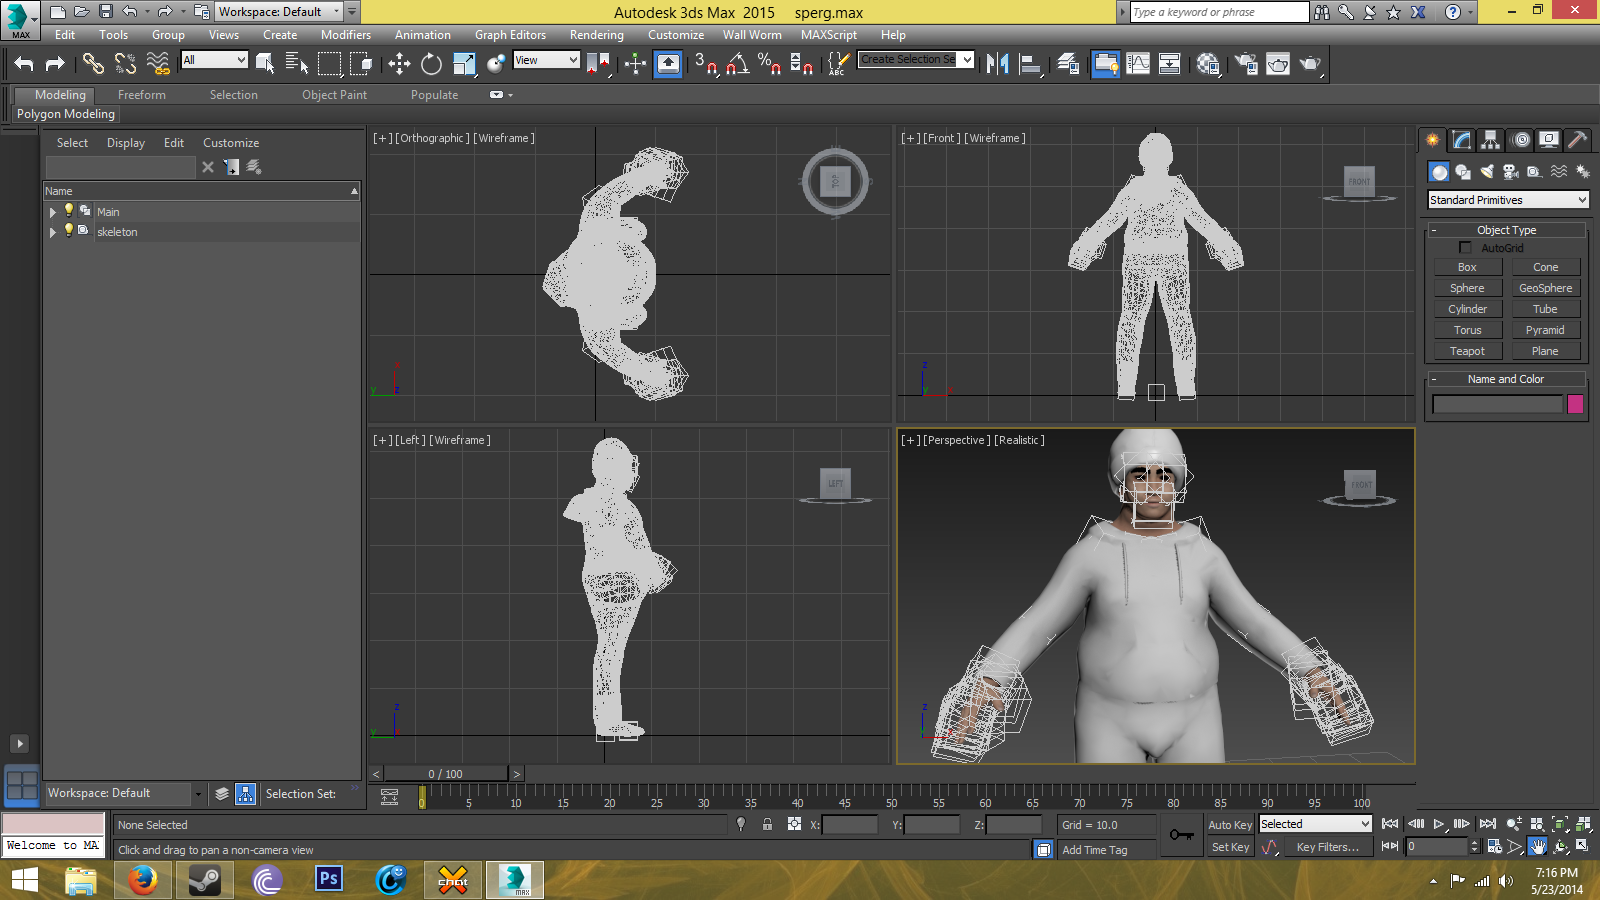The image size is (1600, 900).
Task: Toggle the Angle Snap tool
Action: pos(738,64)
